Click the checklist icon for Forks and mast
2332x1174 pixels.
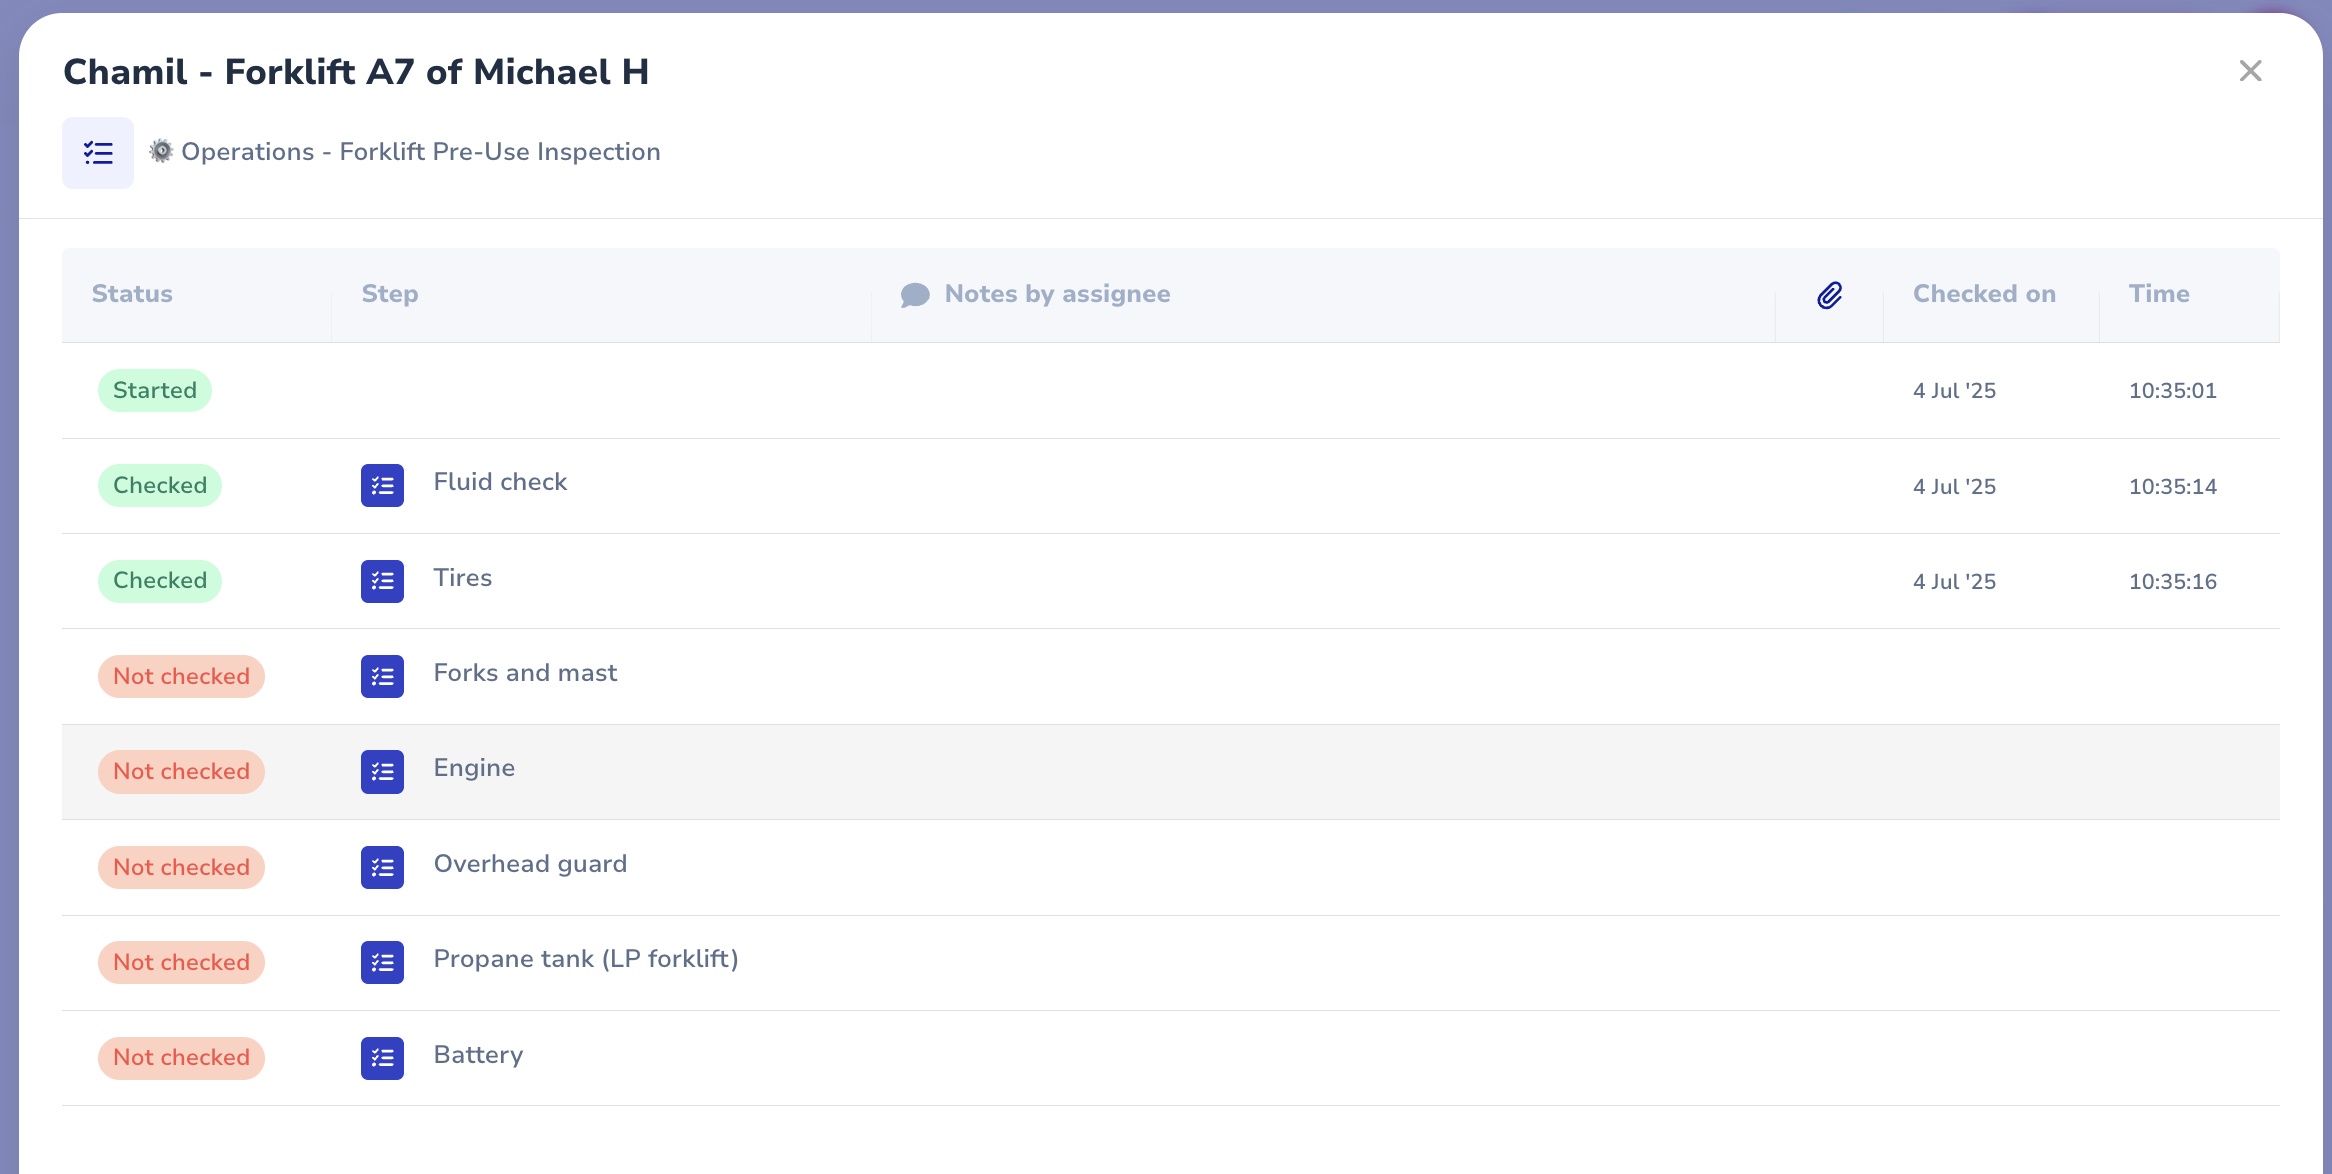coord(382,677)
